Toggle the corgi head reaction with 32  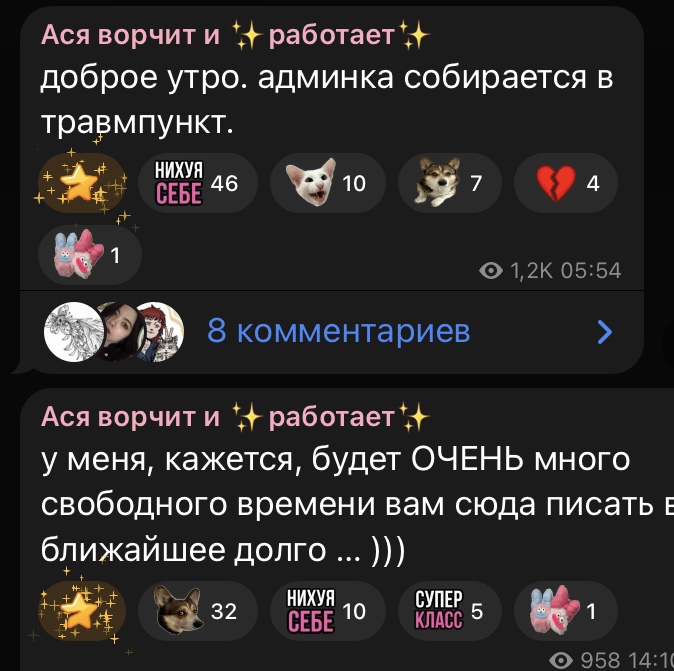tap(198, 611)
